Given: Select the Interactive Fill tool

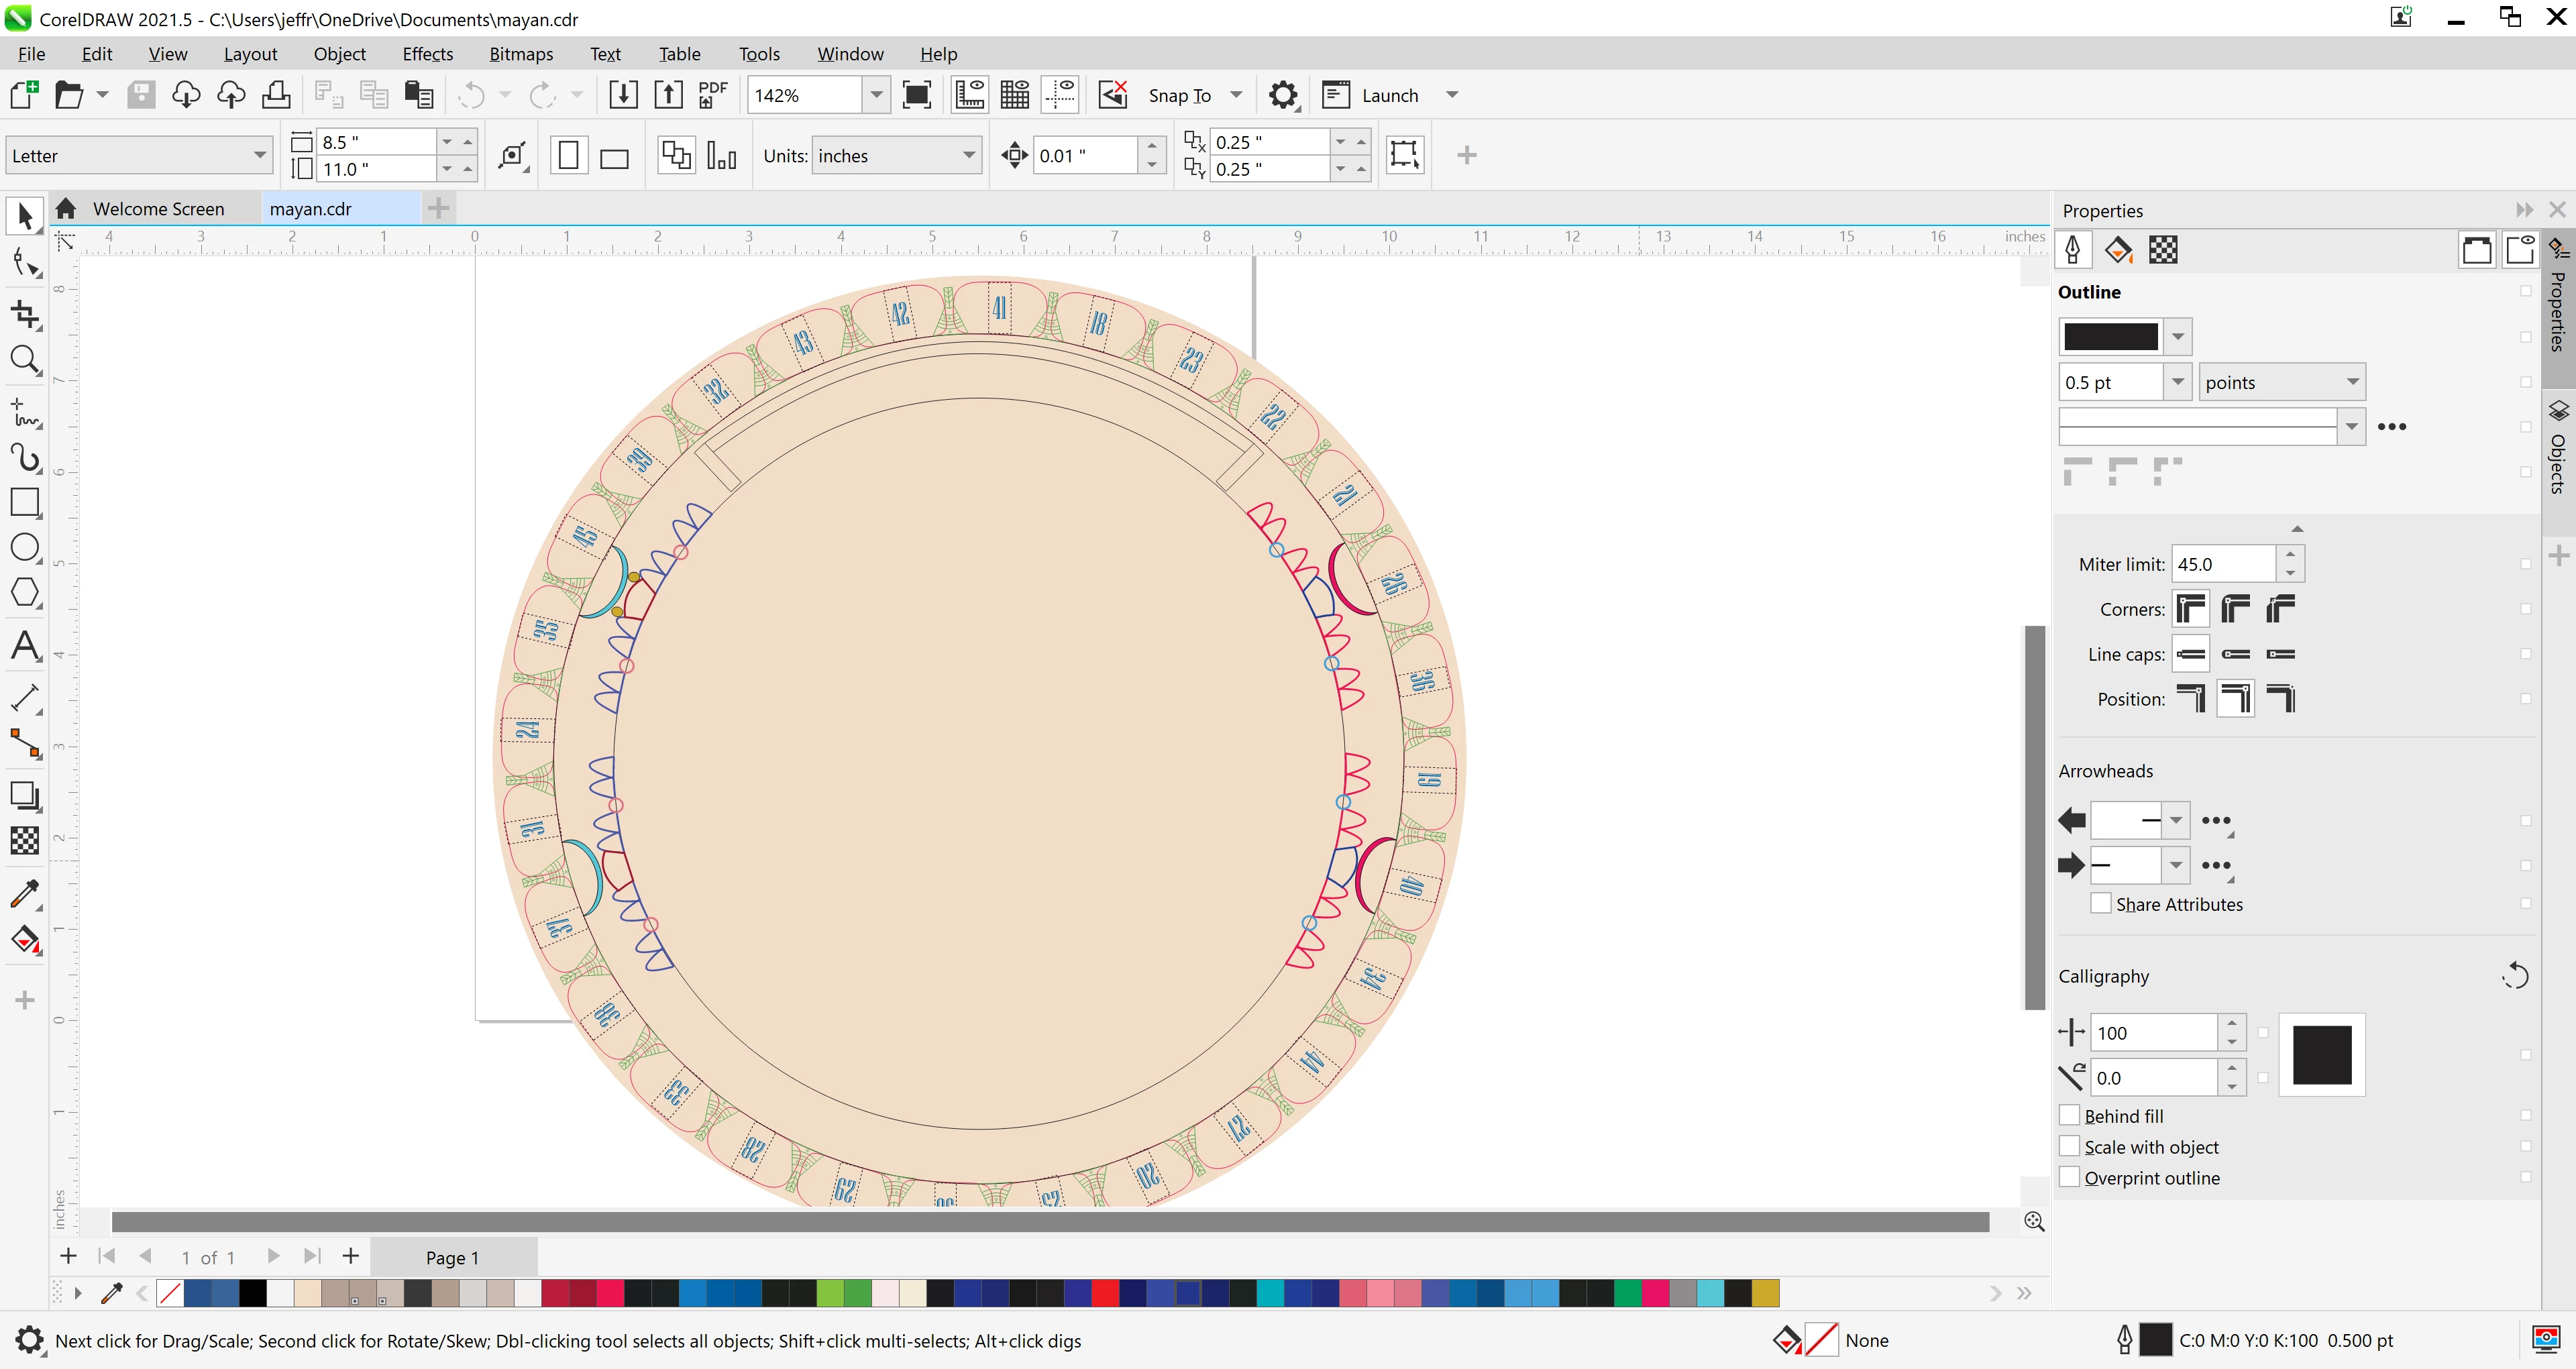Looking at the screenshot, I should tap(24, 940).
